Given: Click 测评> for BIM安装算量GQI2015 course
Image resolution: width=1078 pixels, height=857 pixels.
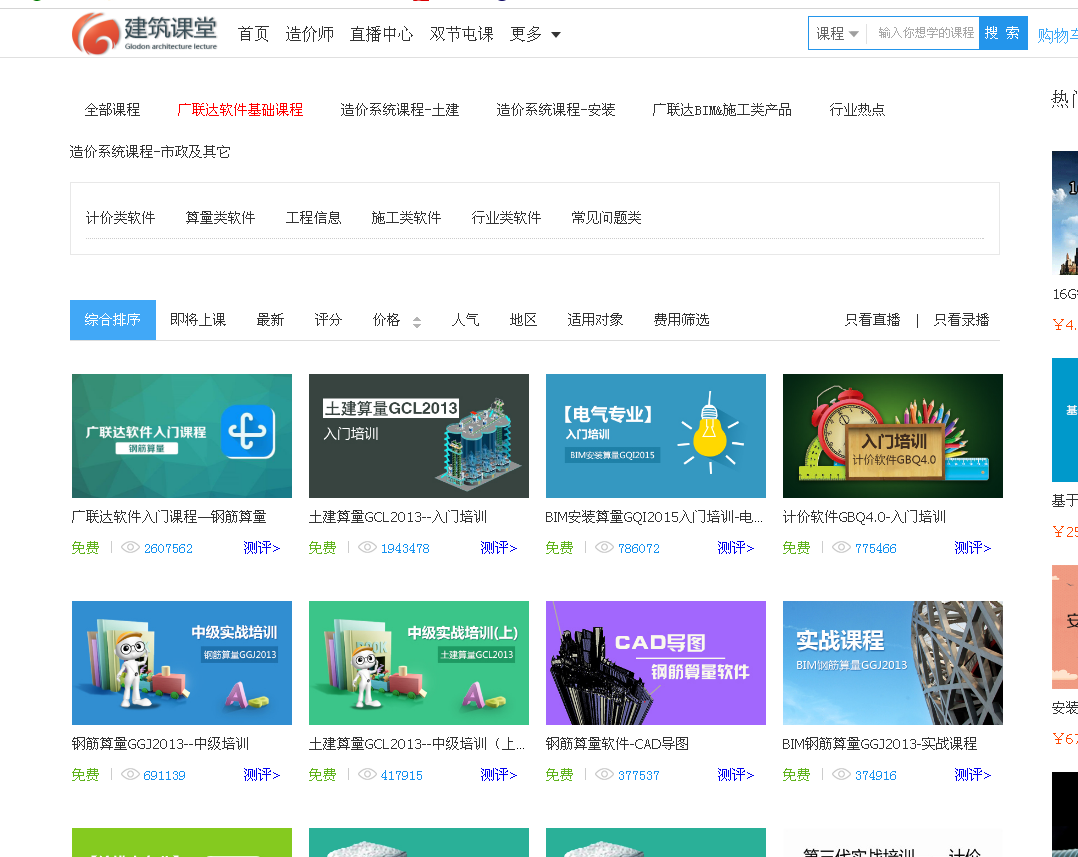Looking at the screenshot, I should 735,548.
